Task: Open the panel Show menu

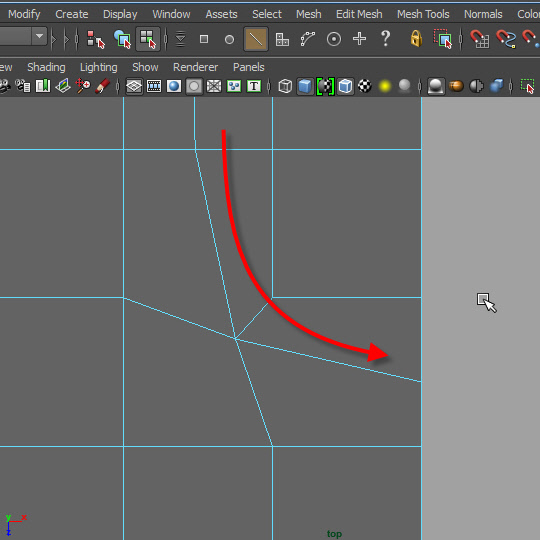Action: 145,67
